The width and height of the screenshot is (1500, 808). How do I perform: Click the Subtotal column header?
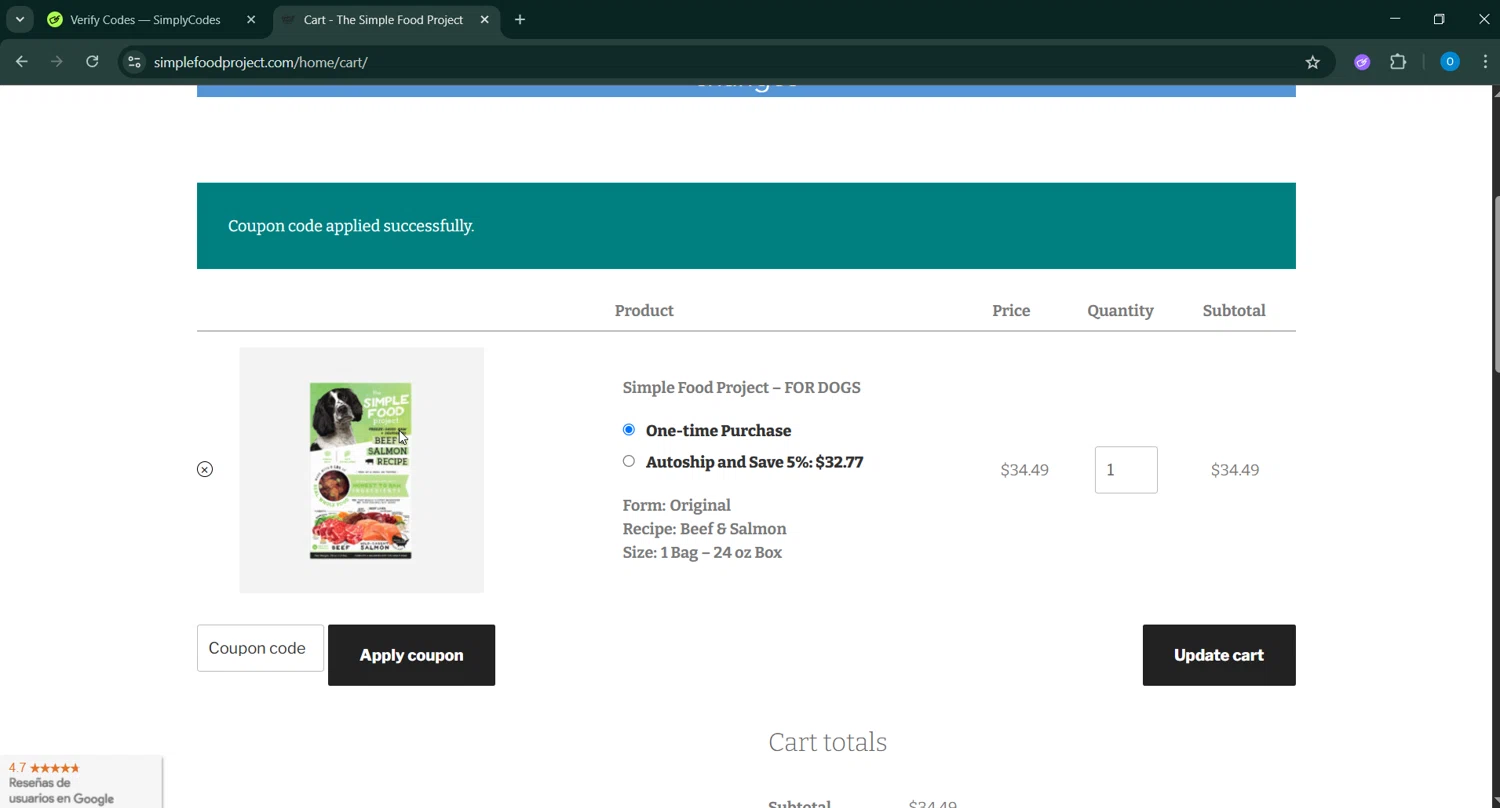(1234, 311)
